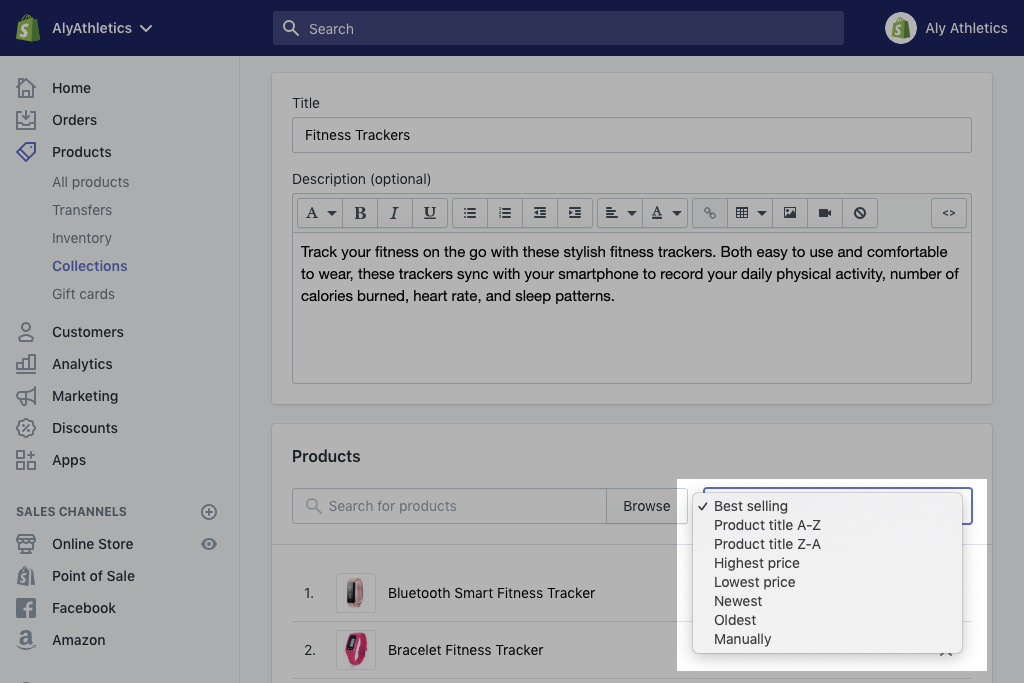Image resolution: width=1024 pixels, height=683 pixels.
Task: Select Manually in the sort list
Action: 743,639
